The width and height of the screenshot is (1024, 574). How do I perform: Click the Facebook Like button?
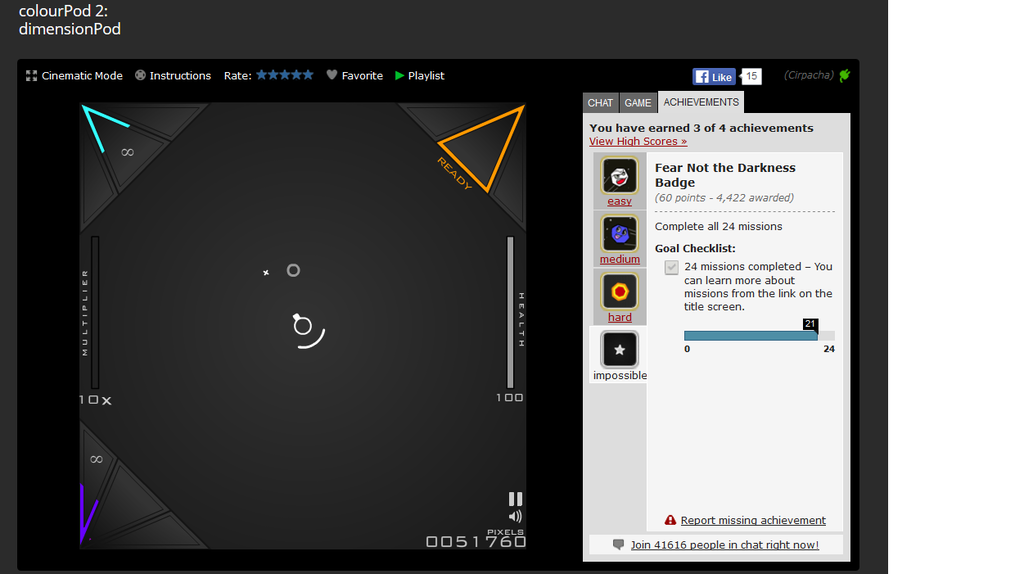click(714, 76)
